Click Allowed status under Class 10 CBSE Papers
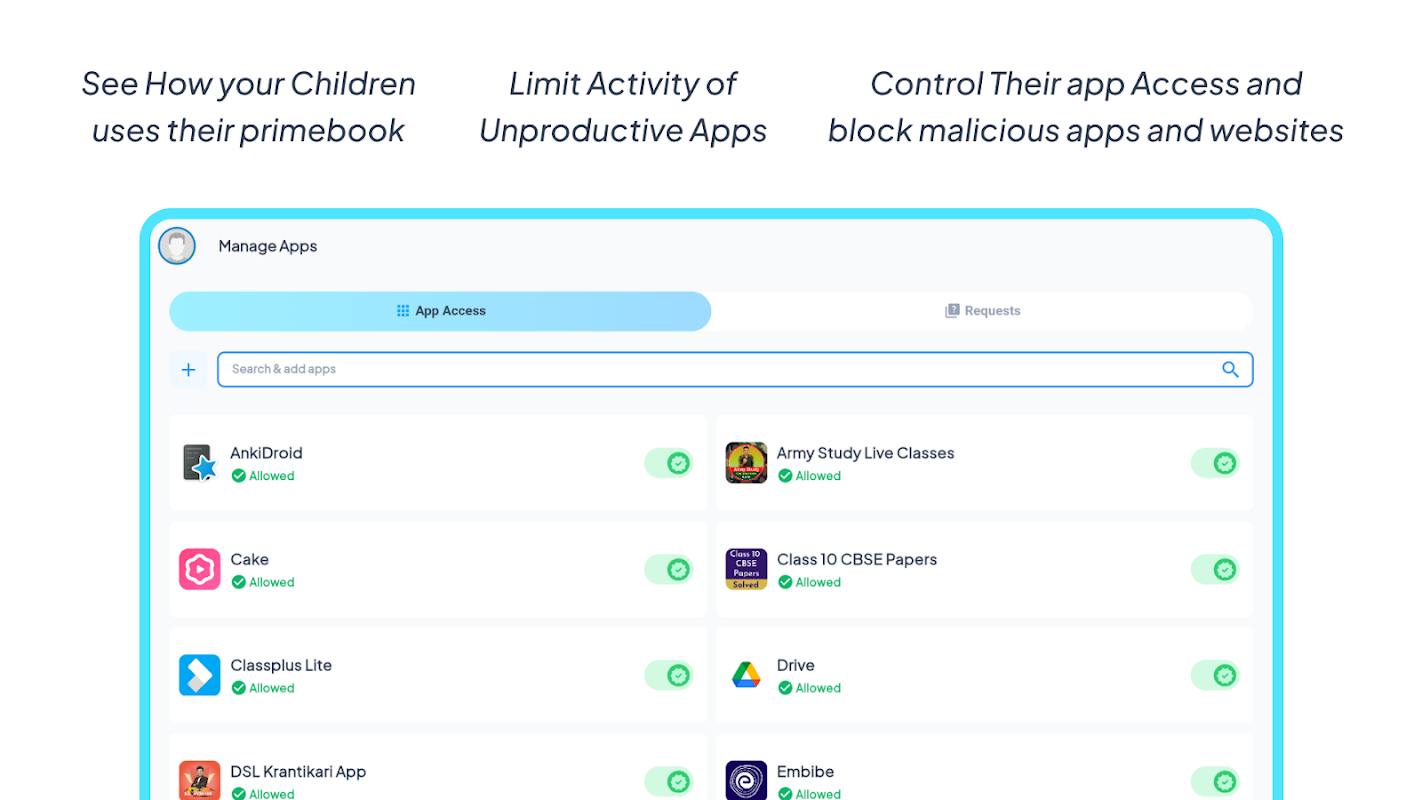Image resolution: width=1422 pixels, height=800 pixels. coord(809,582)
